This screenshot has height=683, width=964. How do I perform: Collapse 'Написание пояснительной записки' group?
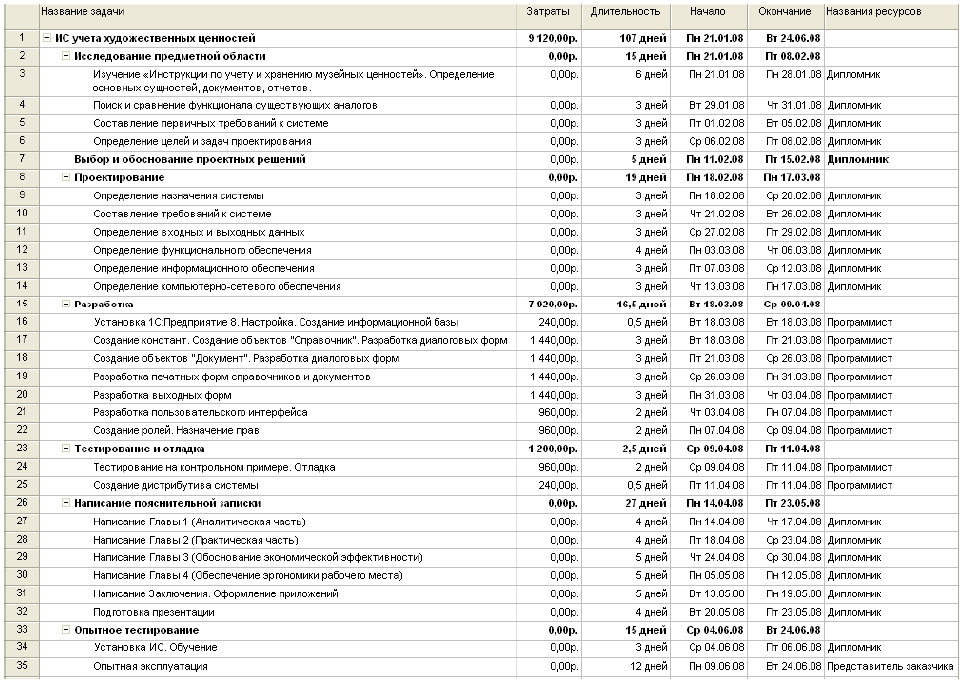[66, 503]
